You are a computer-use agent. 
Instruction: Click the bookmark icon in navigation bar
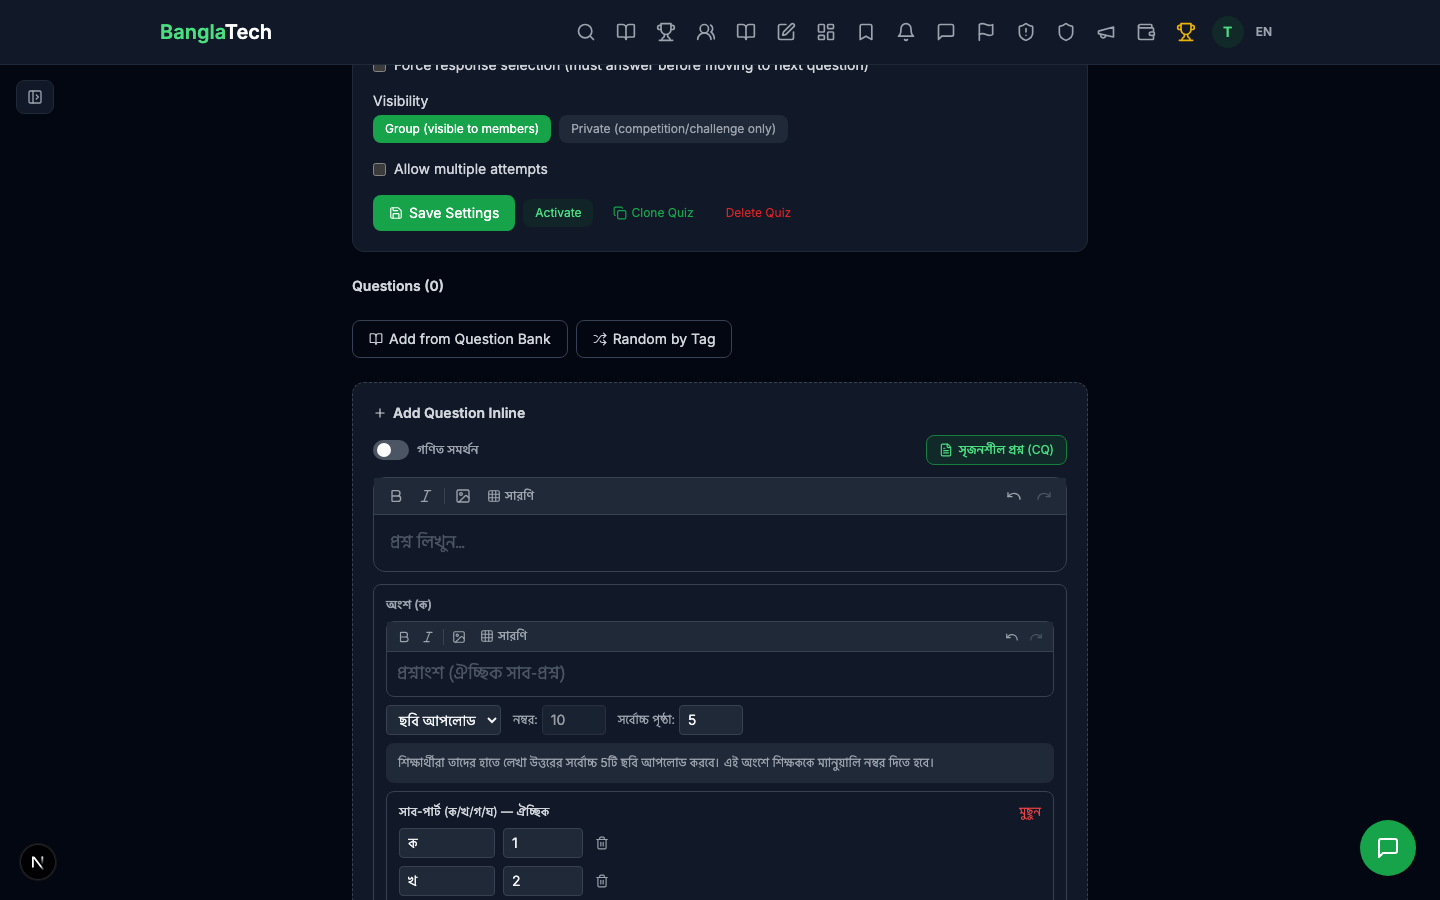click(866, 32)
